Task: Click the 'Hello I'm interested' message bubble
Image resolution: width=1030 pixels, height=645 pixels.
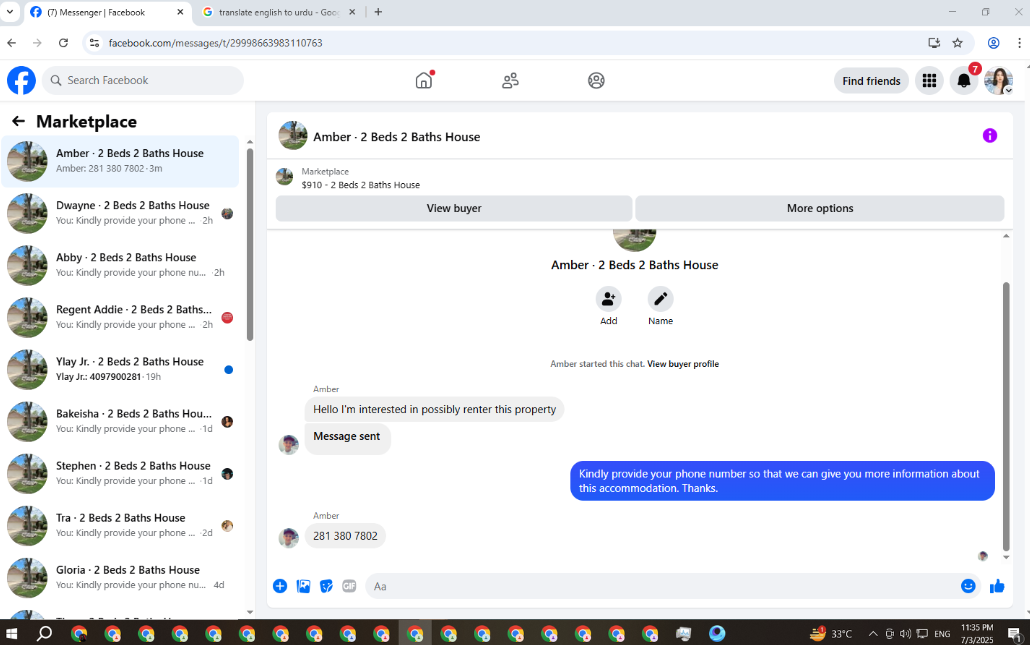Action: click(x=434, y=409)
